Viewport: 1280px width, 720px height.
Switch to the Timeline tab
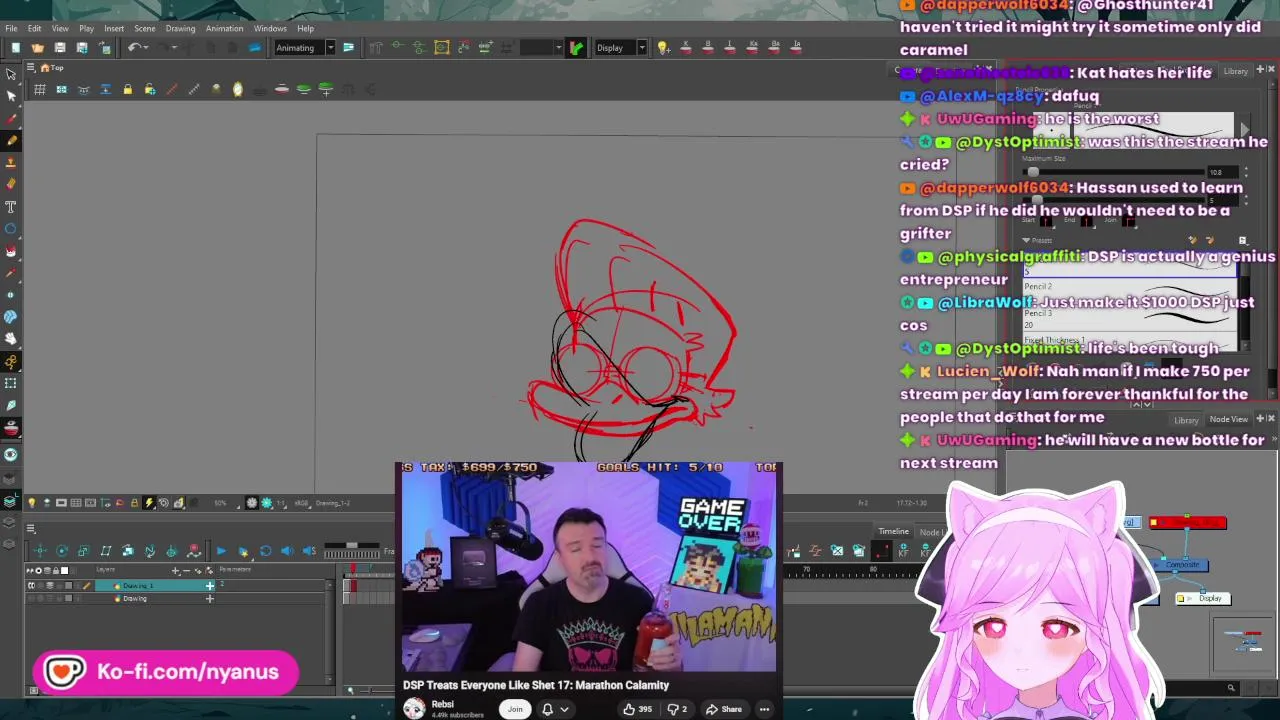click(x=893, y=532)
